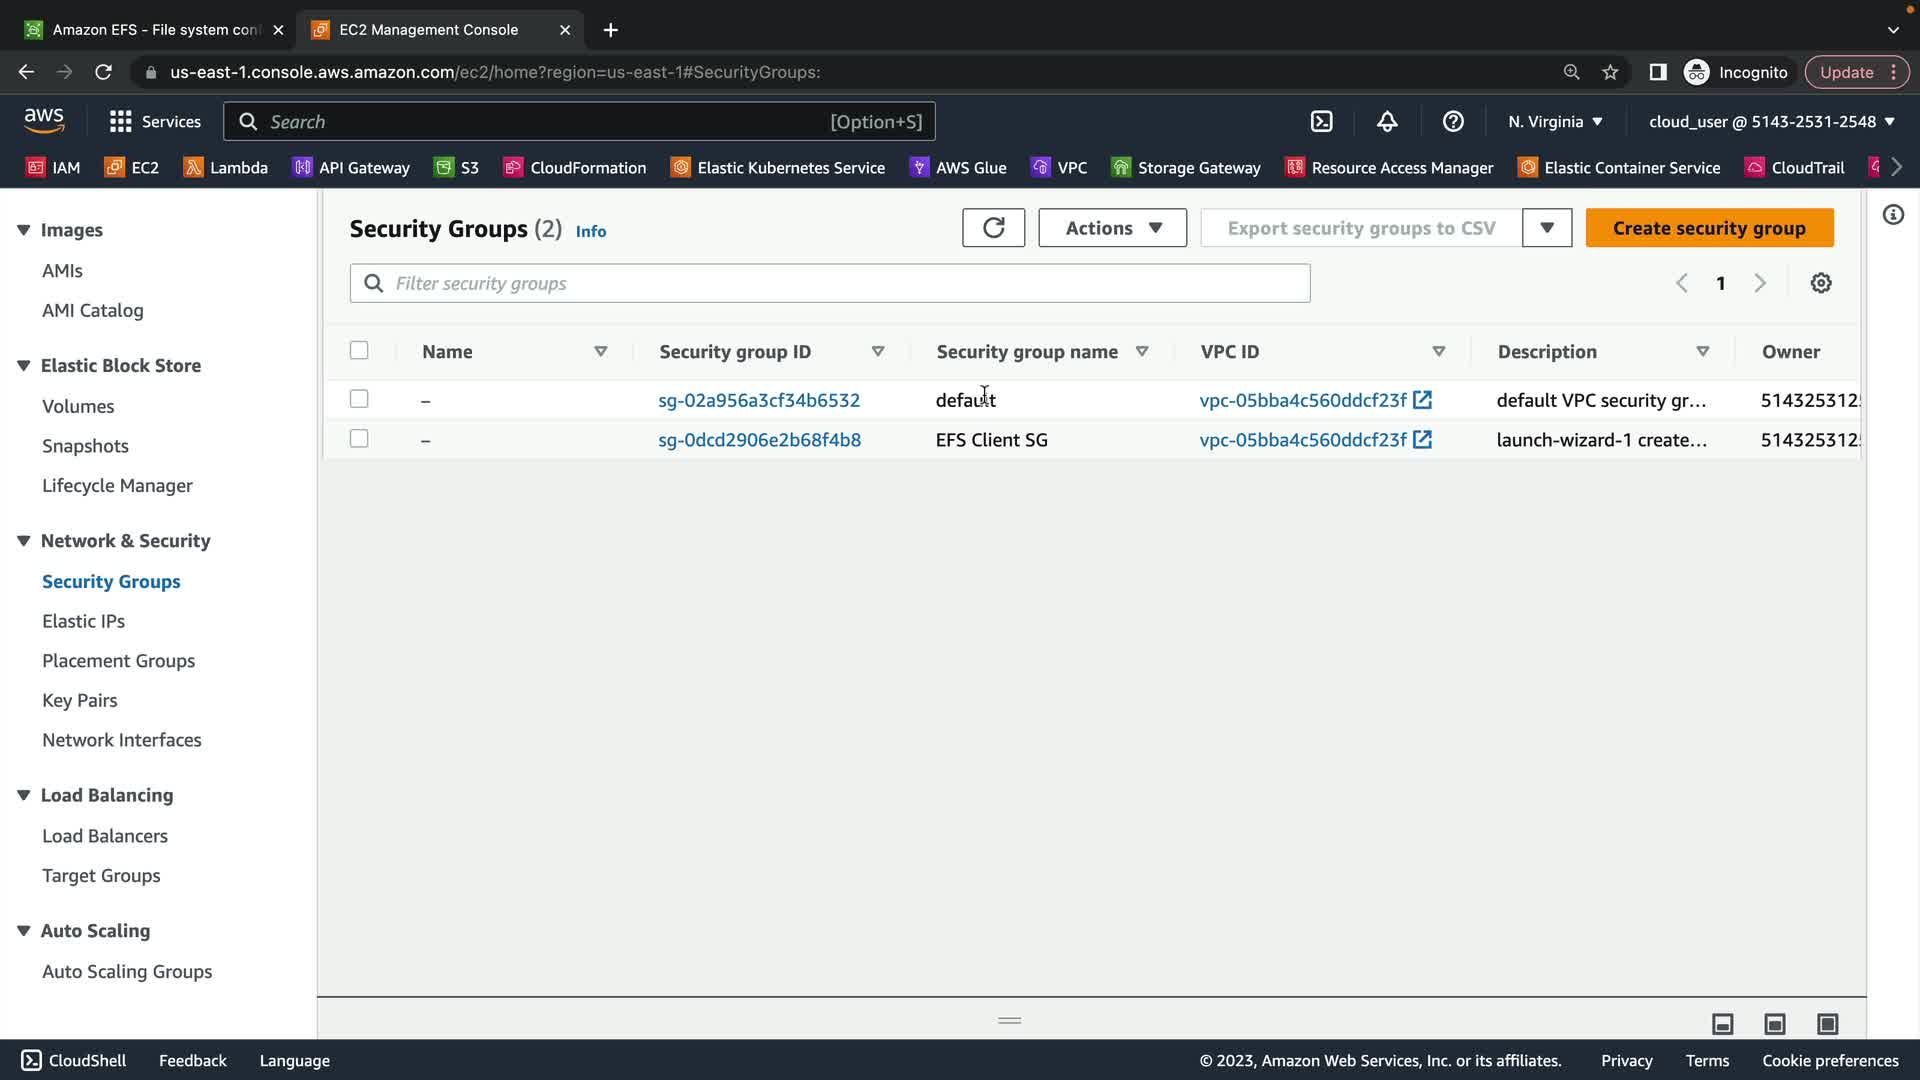Toggle the select-all checkbox in table header

click(x=359, y=350)
